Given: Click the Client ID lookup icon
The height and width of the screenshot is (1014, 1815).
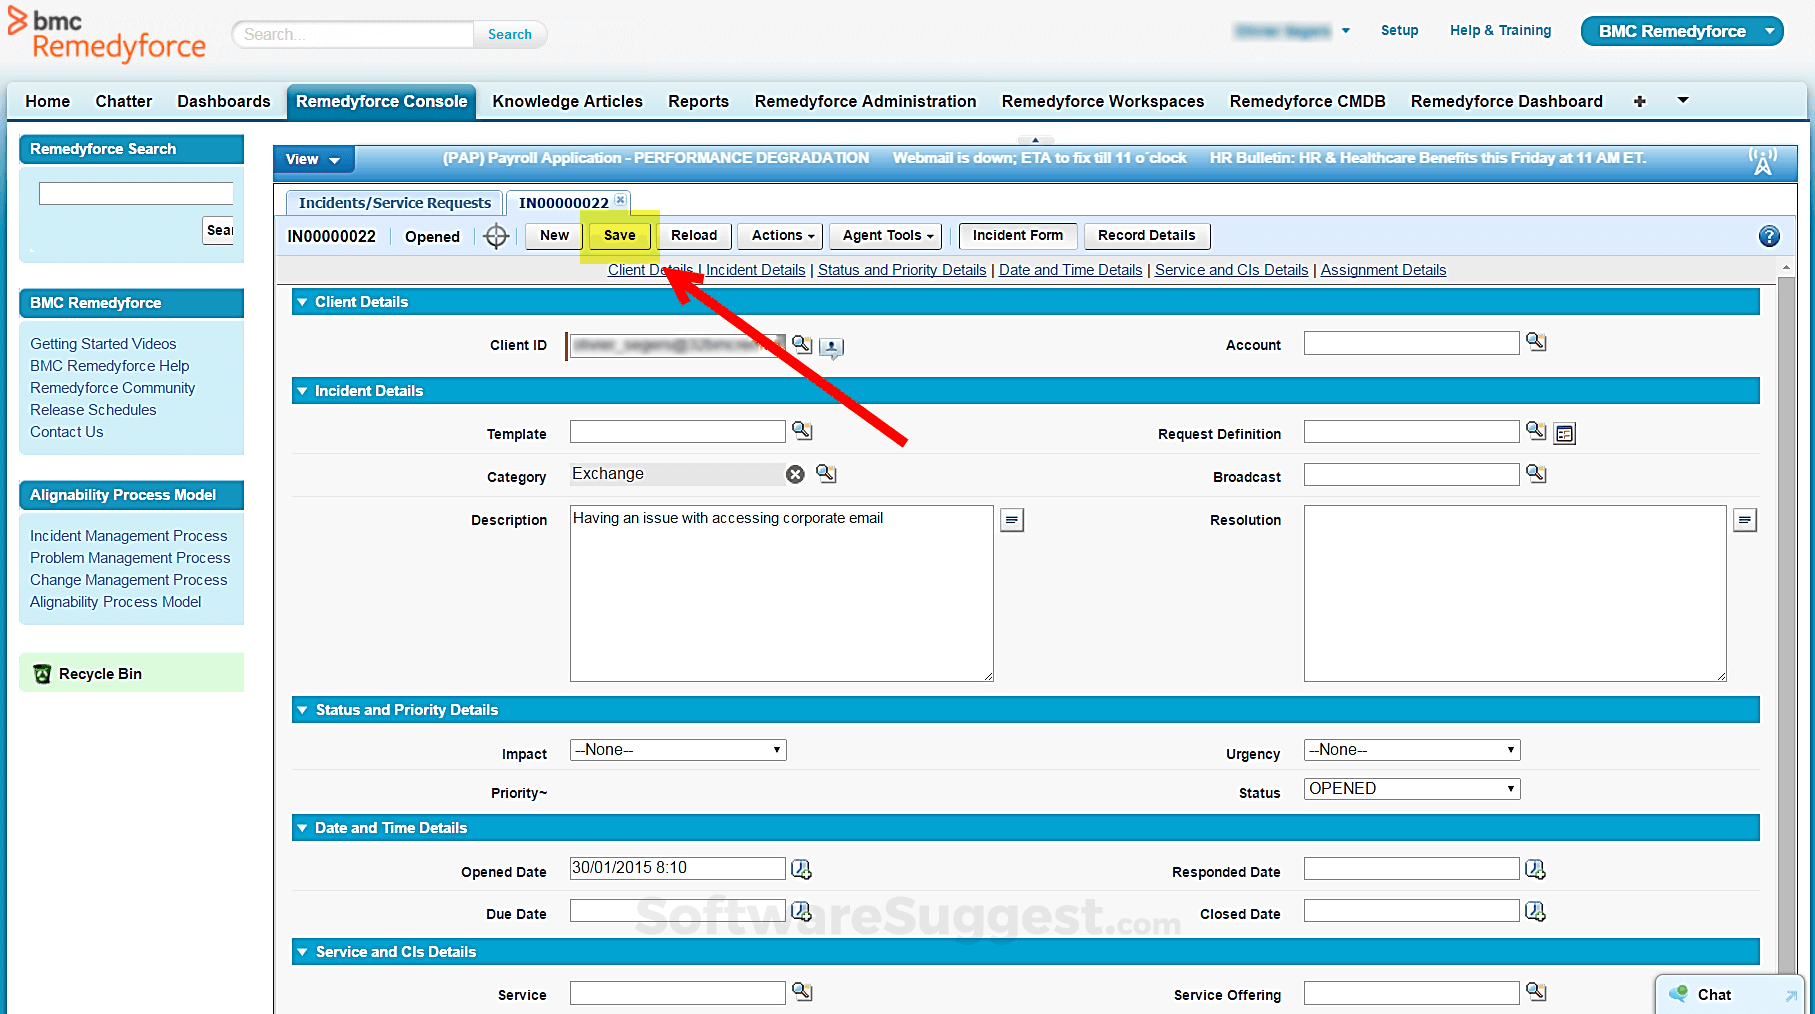Looking at the screenshot, I should click(x=802, y=344).
